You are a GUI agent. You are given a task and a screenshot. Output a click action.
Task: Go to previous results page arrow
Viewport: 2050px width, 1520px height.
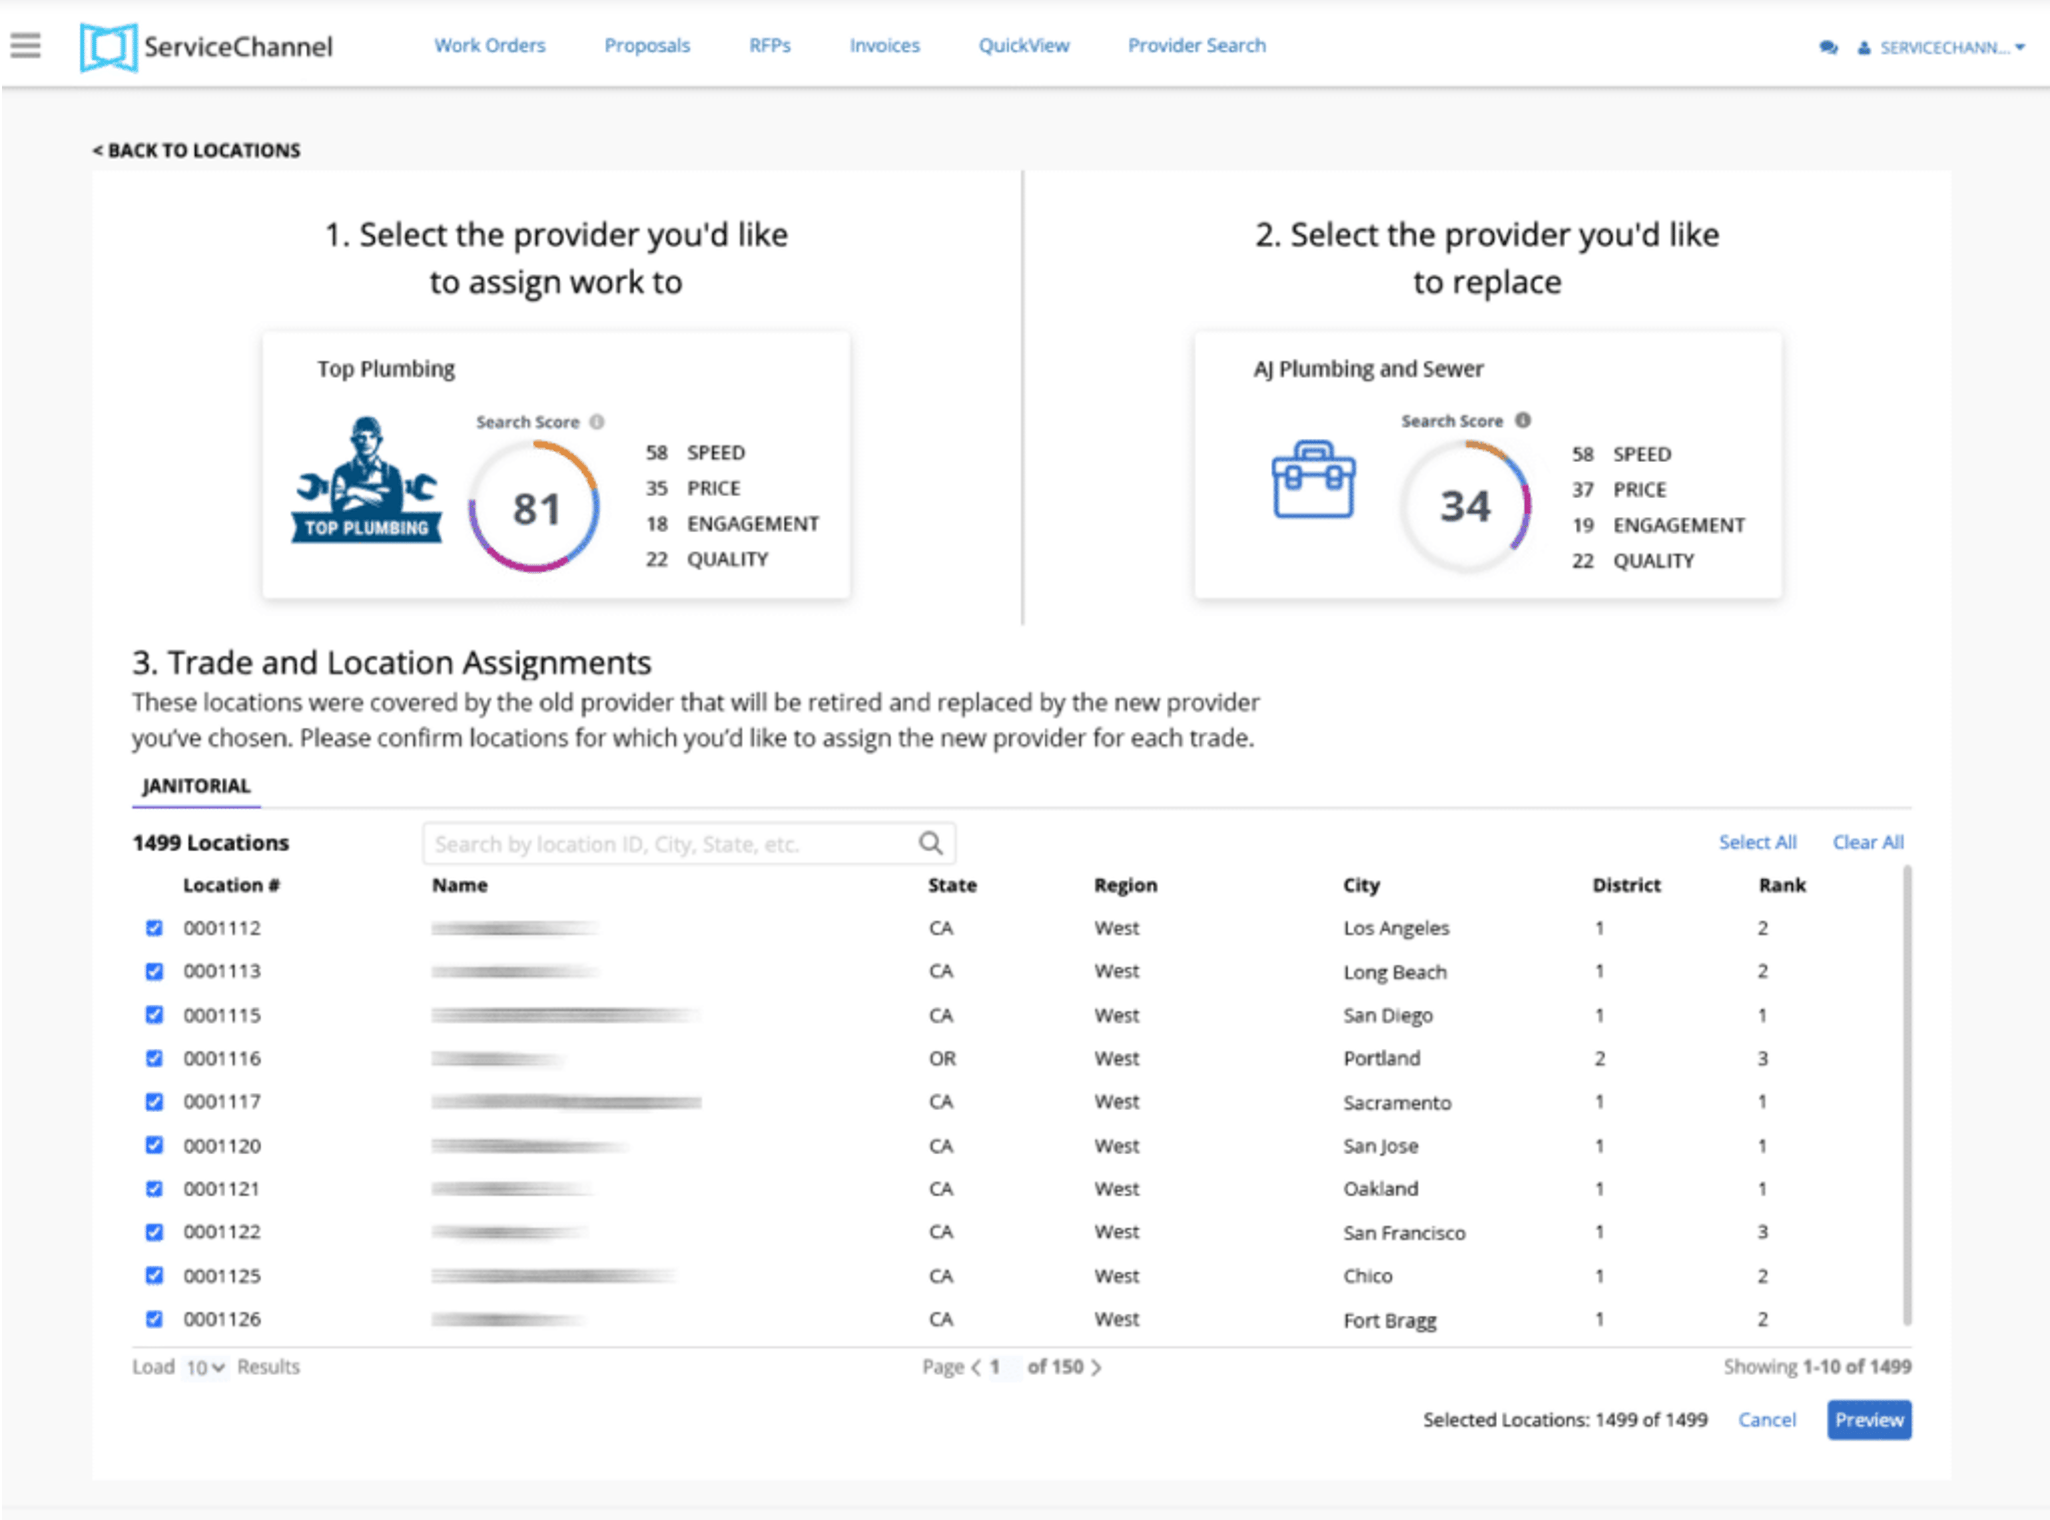(x=976, y=1367)
